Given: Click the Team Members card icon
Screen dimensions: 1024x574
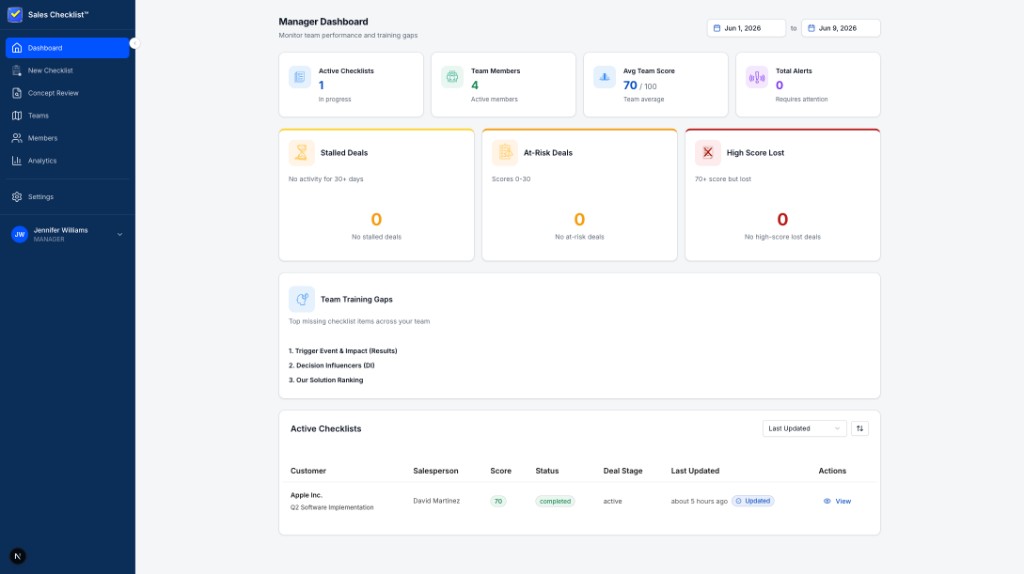Looking at the screenshot, I should [452, 77].
